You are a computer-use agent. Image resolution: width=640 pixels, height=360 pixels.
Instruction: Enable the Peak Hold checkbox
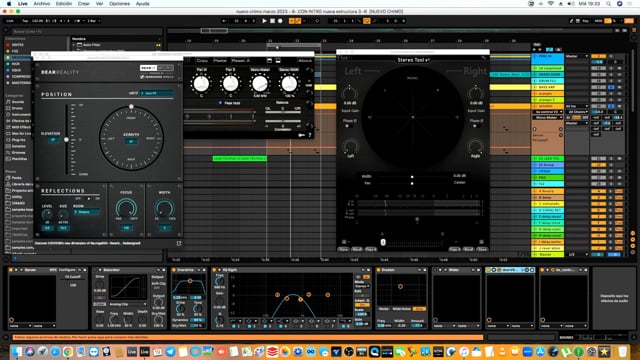(x=220, y=103)
